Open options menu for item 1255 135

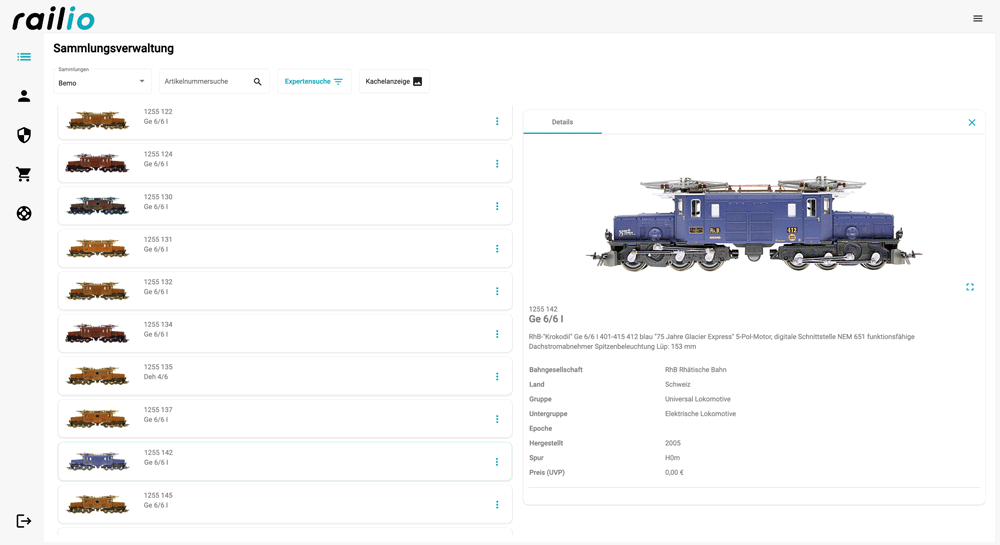point(497,377)
